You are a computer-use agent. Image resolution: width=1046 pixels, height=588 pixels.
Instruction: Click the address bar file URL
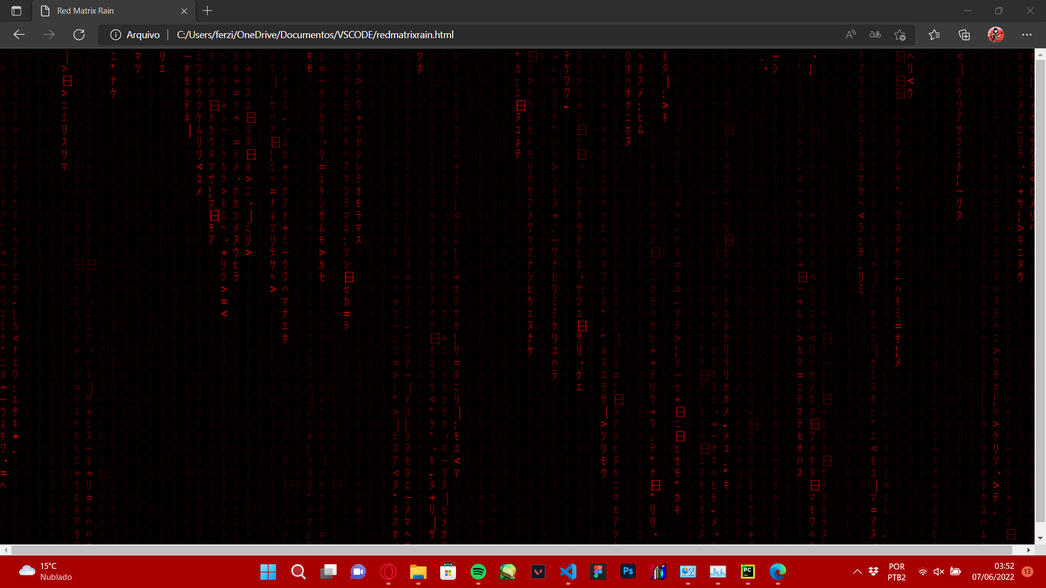pos(315,35)
